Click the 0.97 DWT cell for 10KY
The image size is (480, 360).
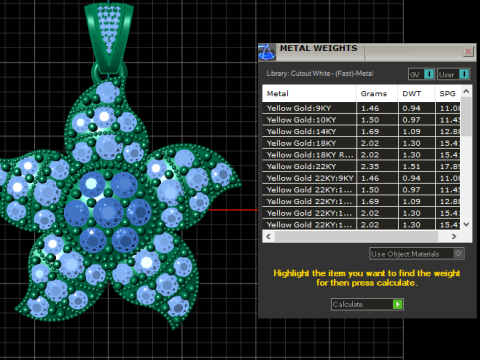pos(416,120)
